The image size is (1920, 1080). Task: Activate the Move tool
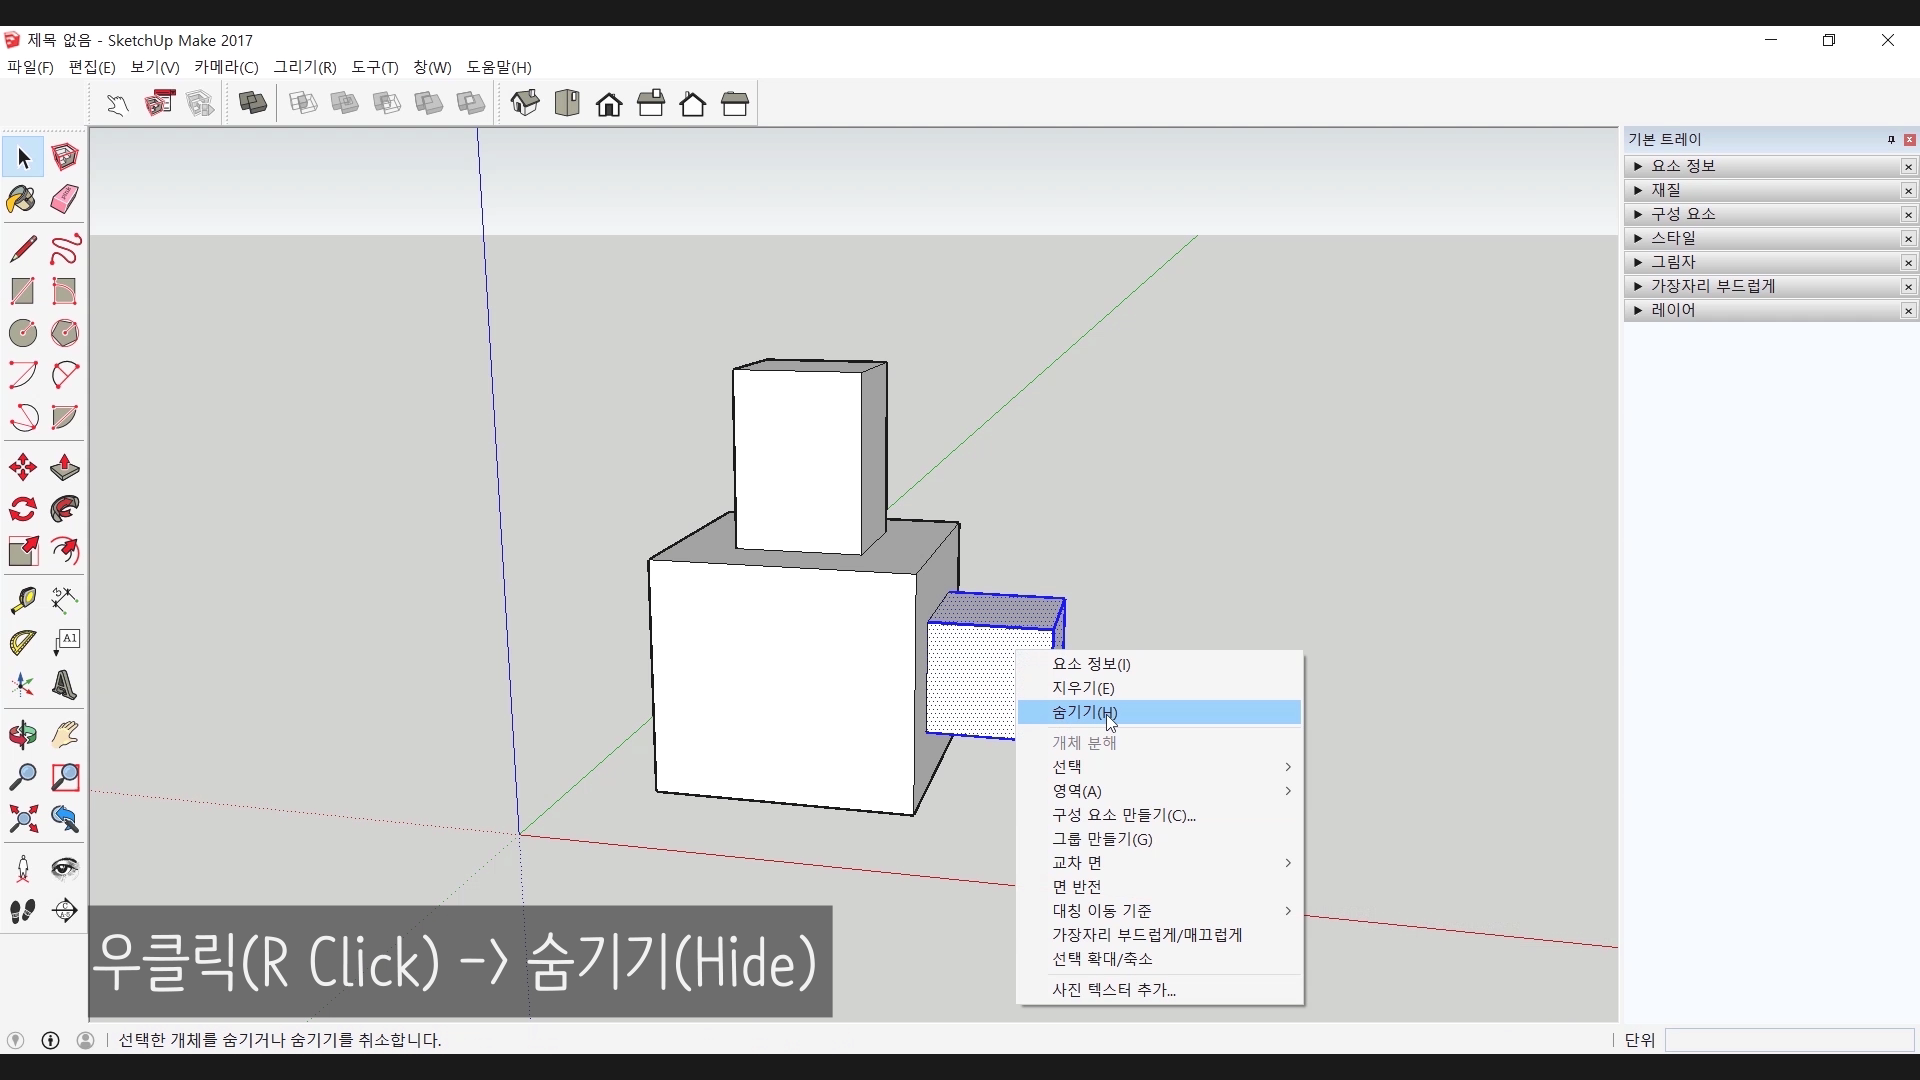(22, 467)
